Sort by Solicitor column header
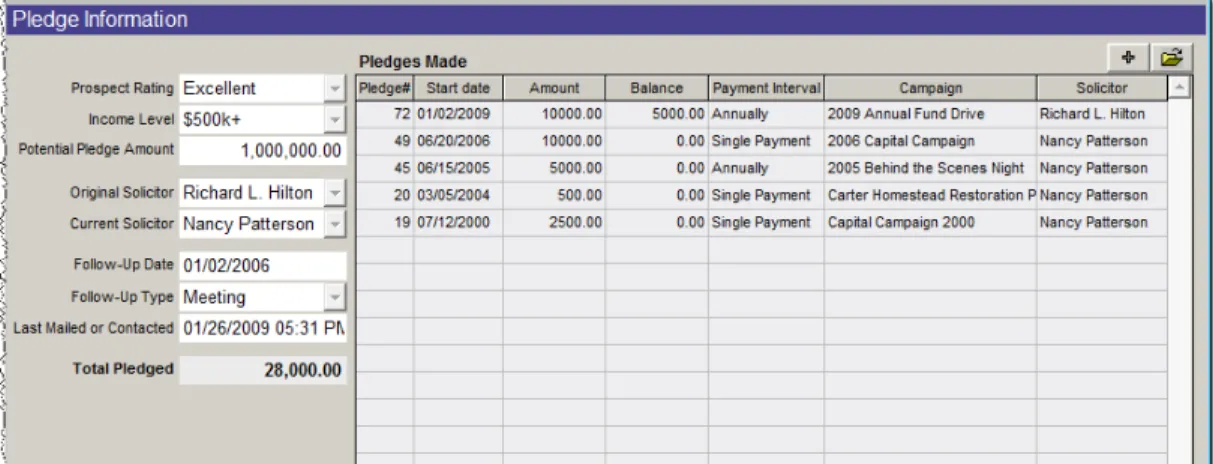 pos(1102,88)
